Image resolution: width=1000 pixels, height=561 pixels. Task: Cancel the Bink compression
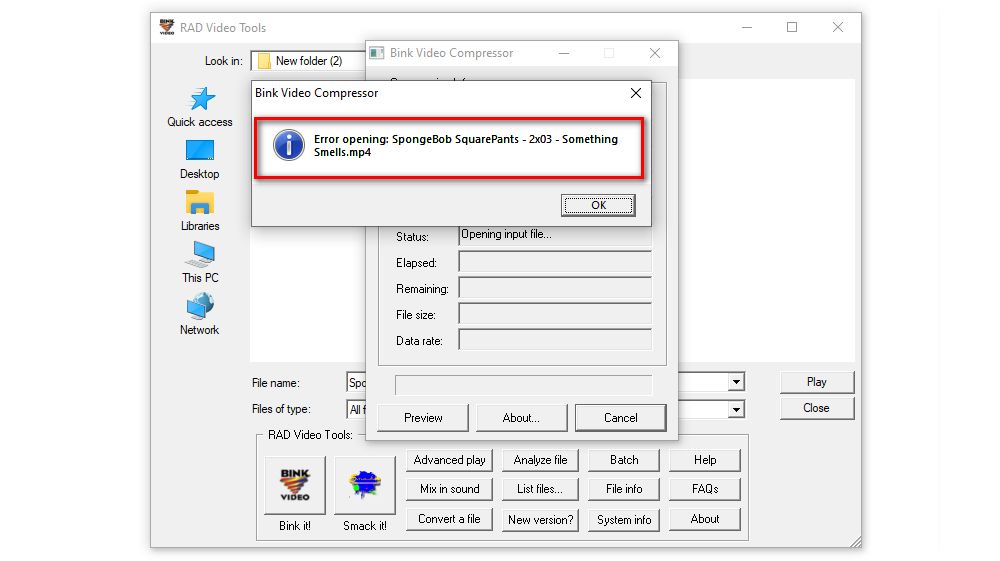point(621,418)
